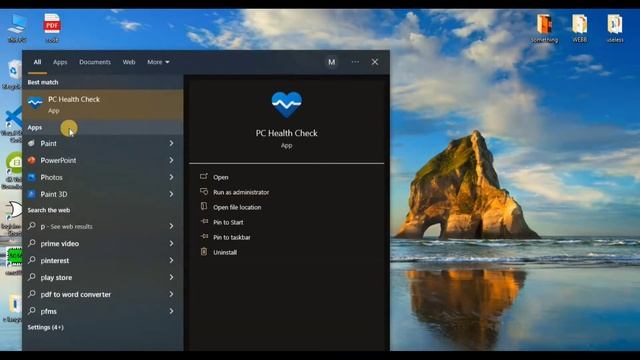
Task: Close the search panel with X
Action: pos(375,62)
